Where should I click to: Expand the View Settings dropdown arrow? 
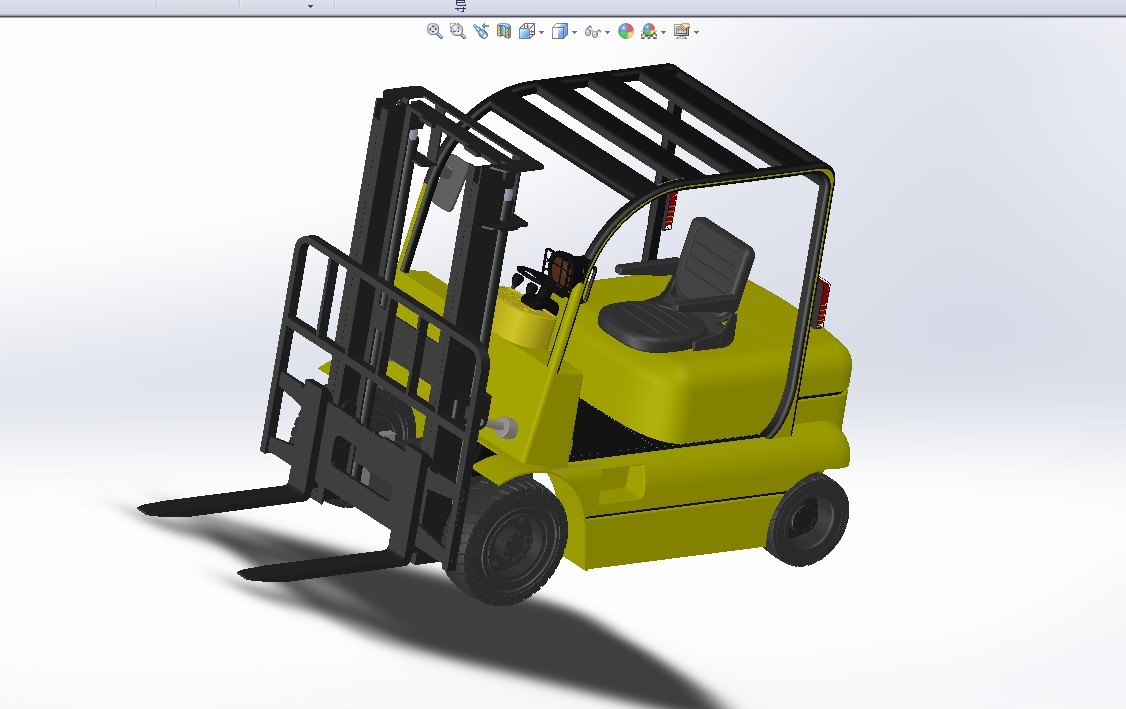pos(697,32)
